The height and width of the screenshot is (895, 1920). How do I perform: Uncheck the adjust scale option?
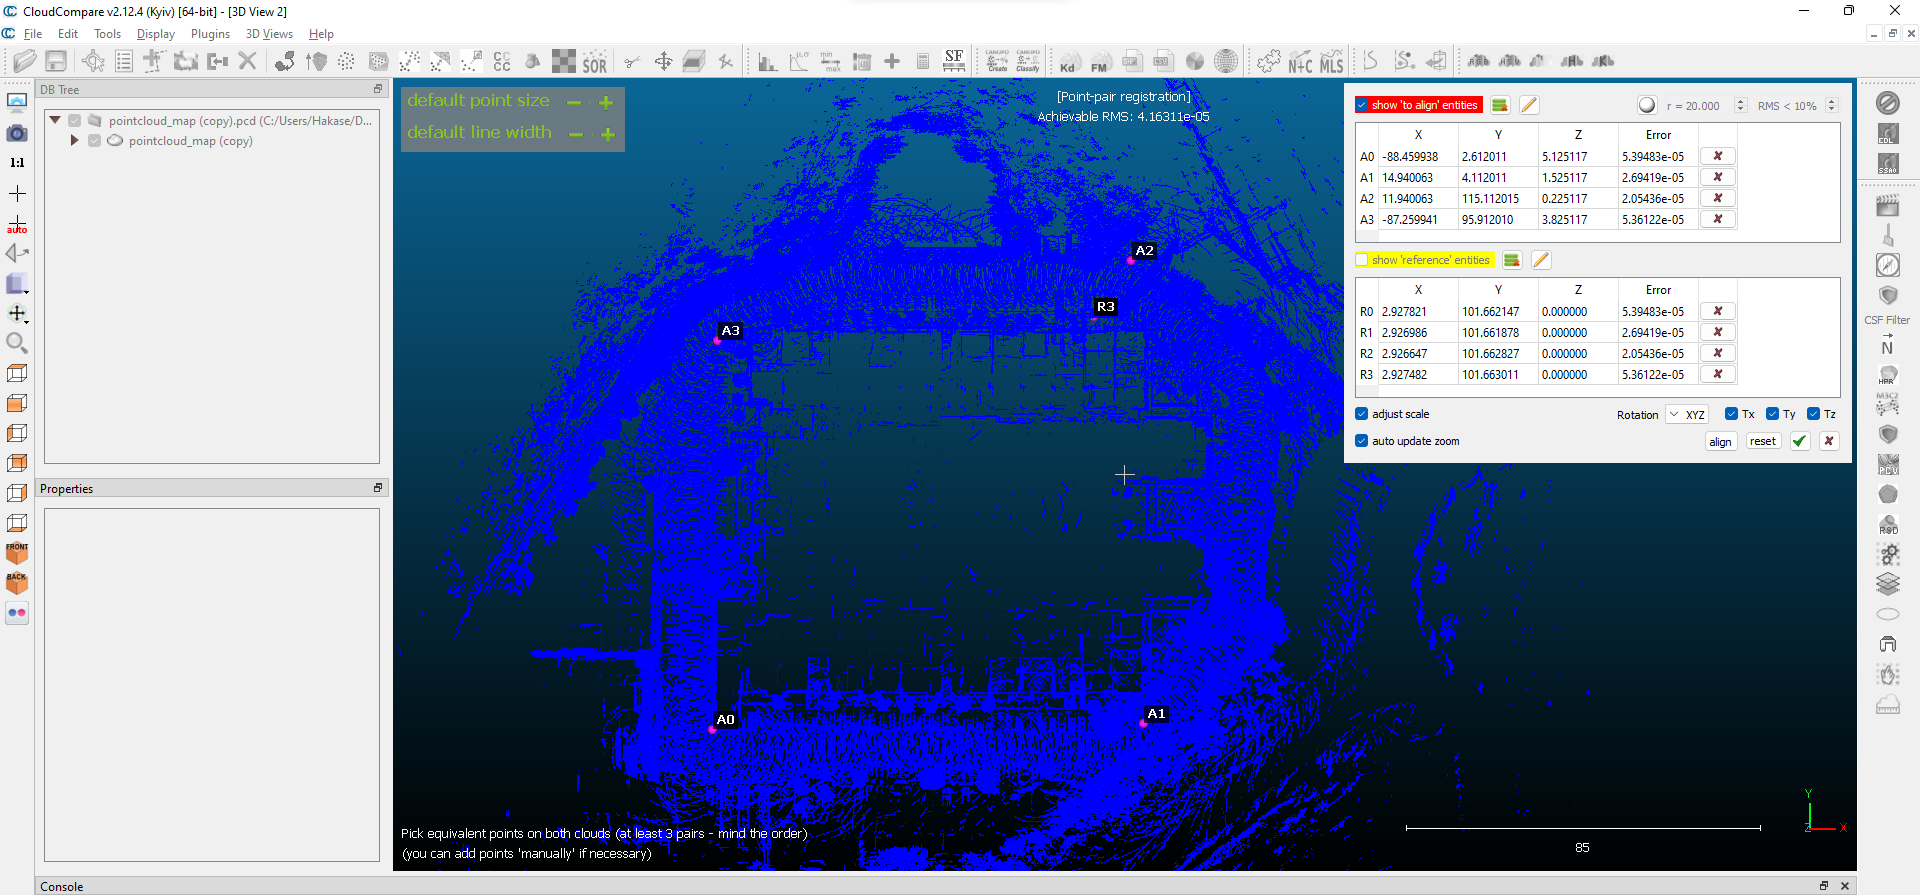click(x=1362, y=414)
